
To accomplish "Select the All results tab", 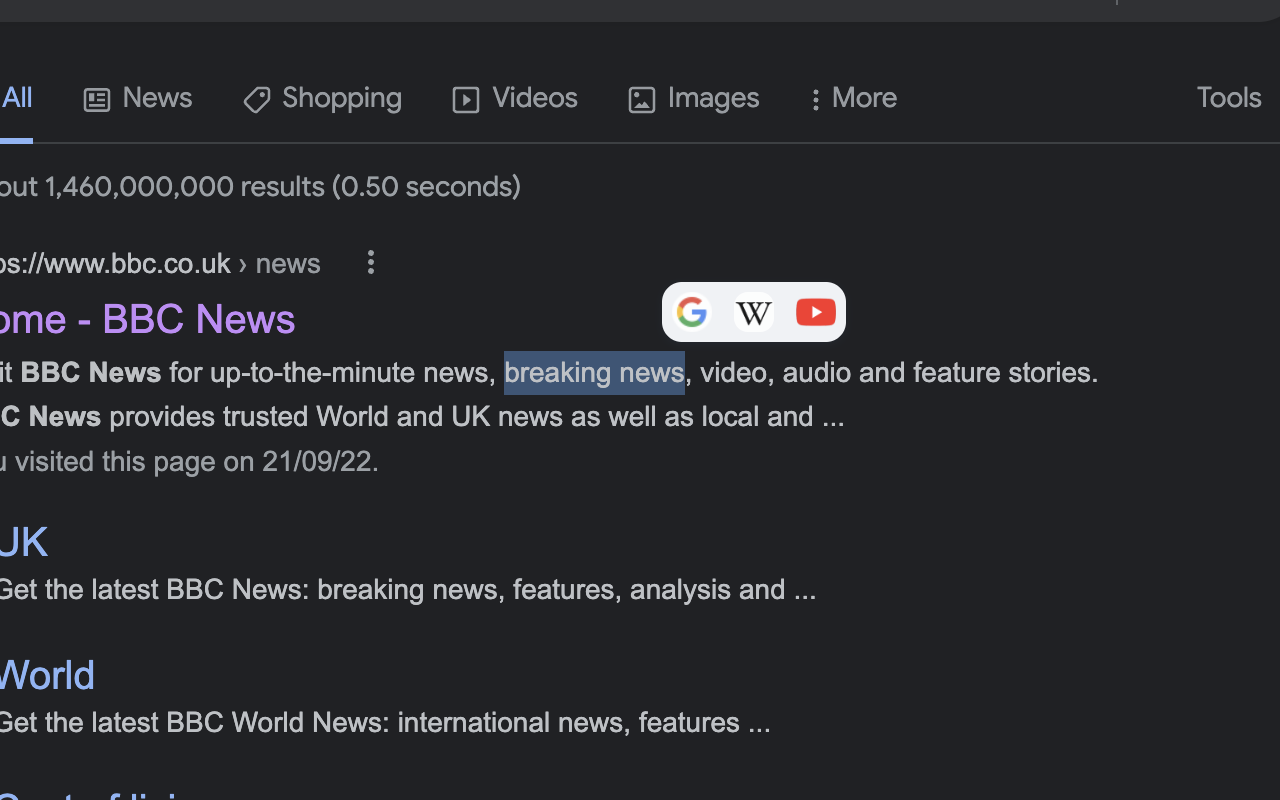I will click(16, 98).
